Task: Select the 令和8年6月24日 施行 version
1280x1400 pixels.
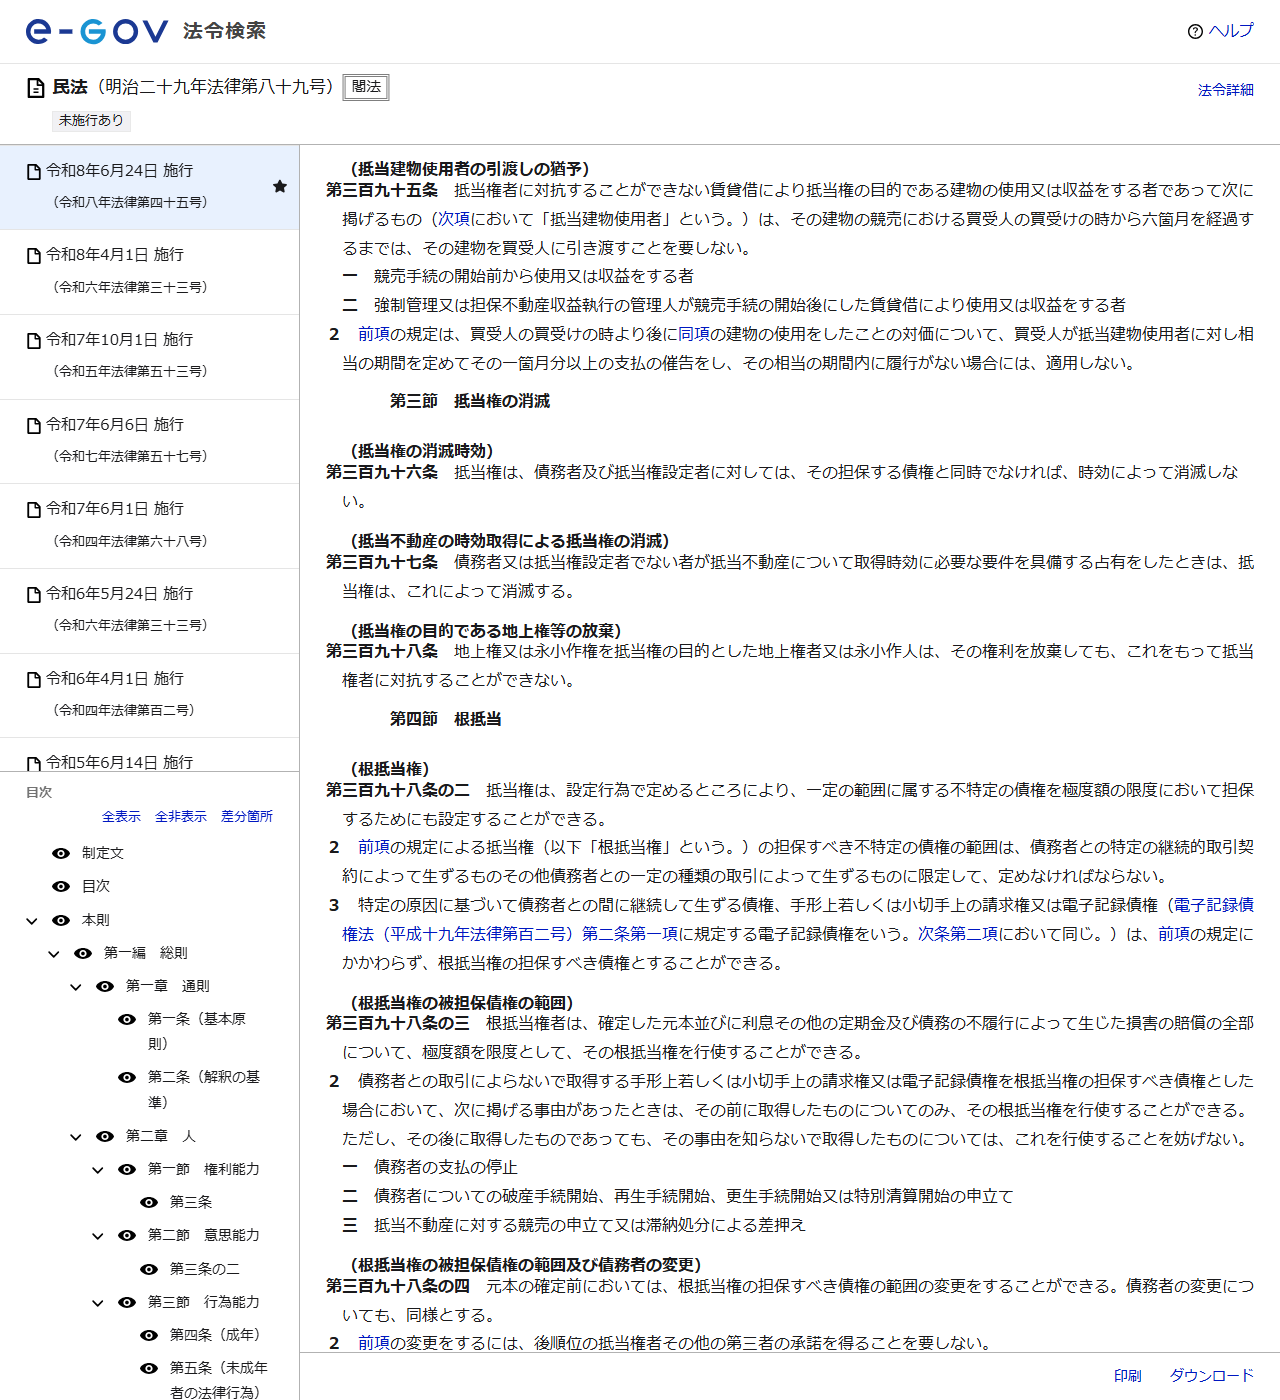Action: coord(149,187)
